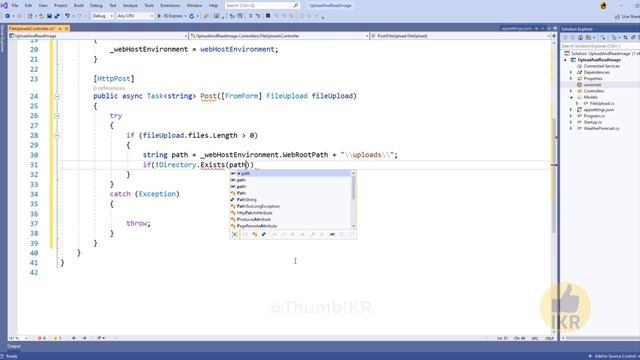Click the user account avatar icon
This screenshot has height=360, width=640.
click(x=604, y=6)
